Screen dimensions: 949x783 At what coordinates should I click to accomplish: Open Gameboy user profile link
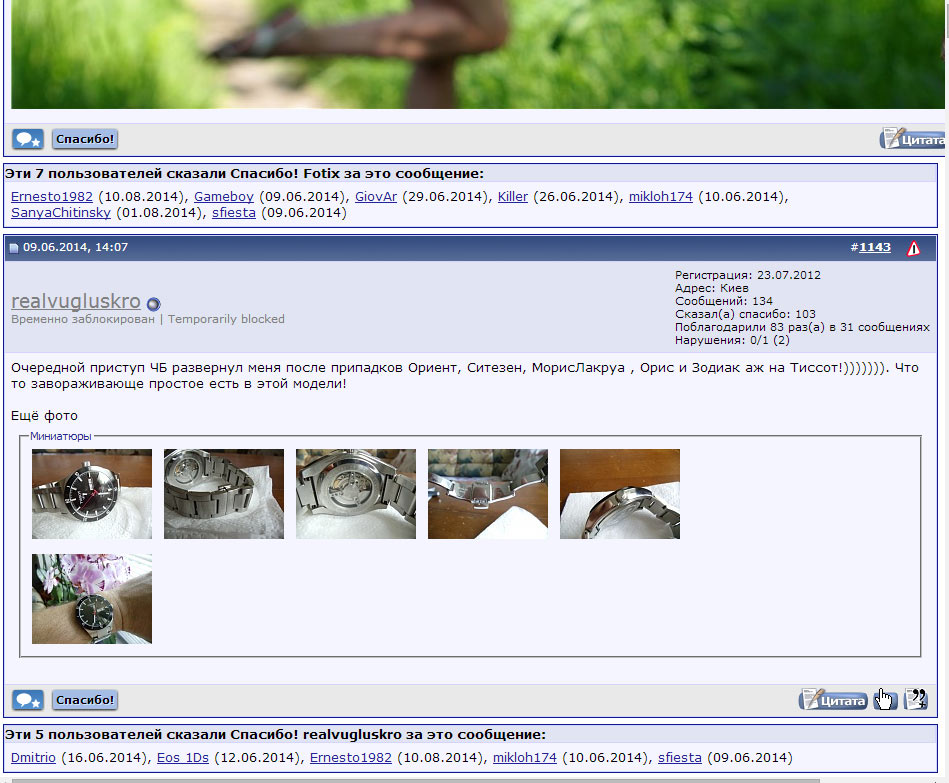click(x=224, y=197)
